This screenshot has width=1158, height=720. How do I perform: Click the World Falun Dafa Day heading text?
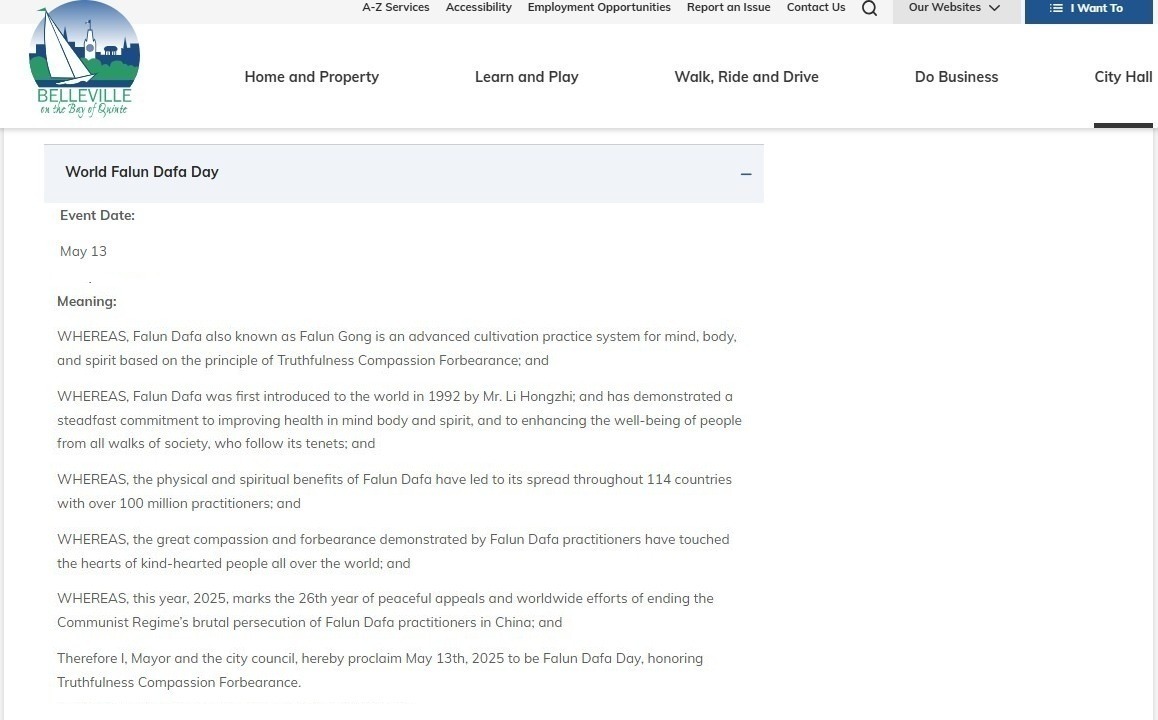(142, 172)
